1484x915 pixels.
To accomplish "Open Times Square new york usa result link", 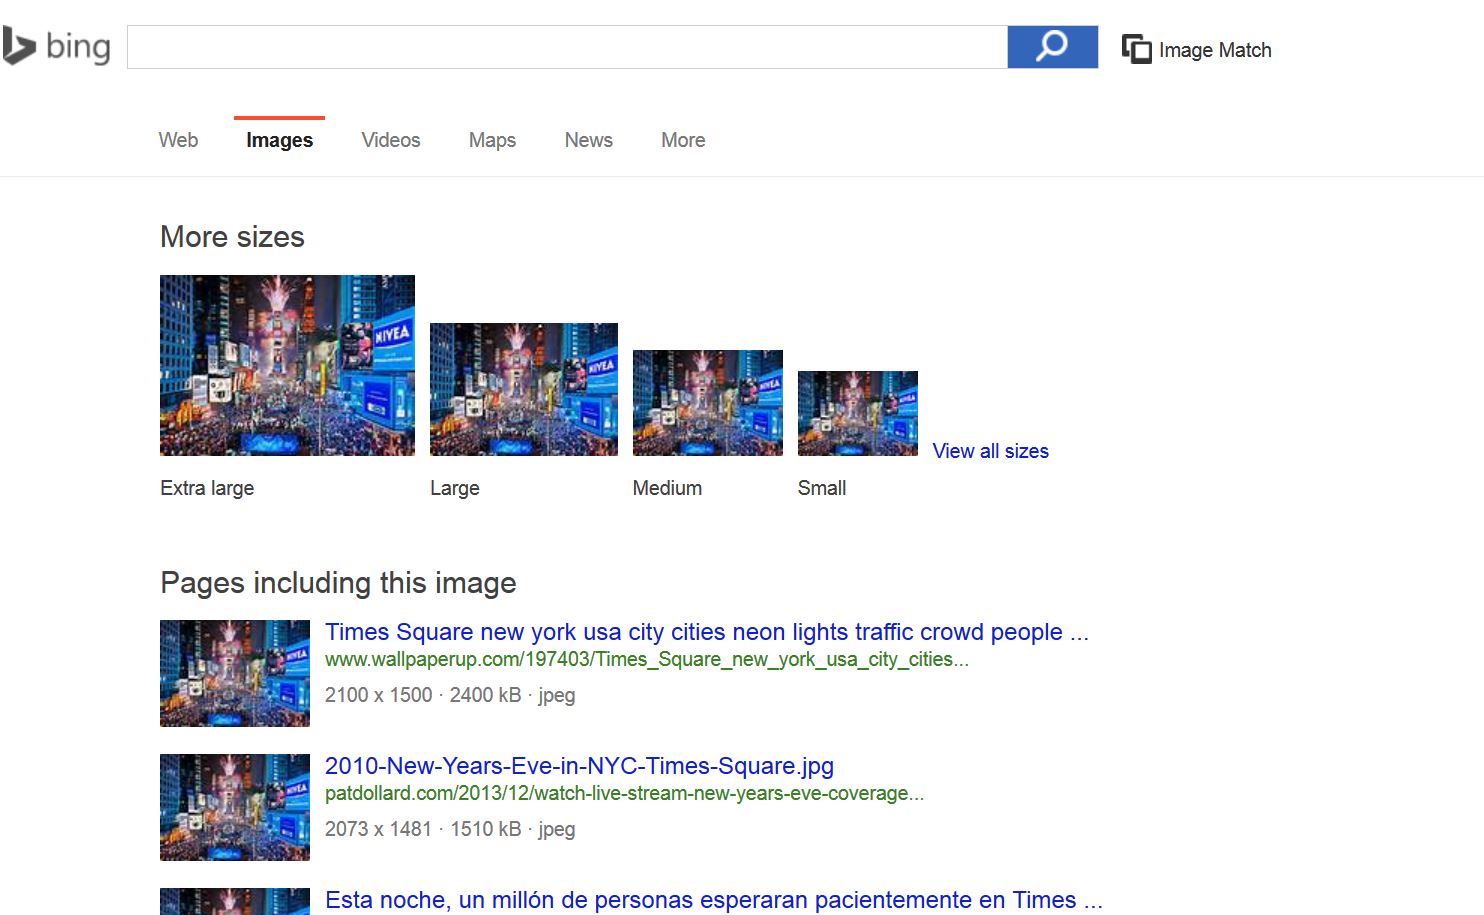I will tap(707, 632).
